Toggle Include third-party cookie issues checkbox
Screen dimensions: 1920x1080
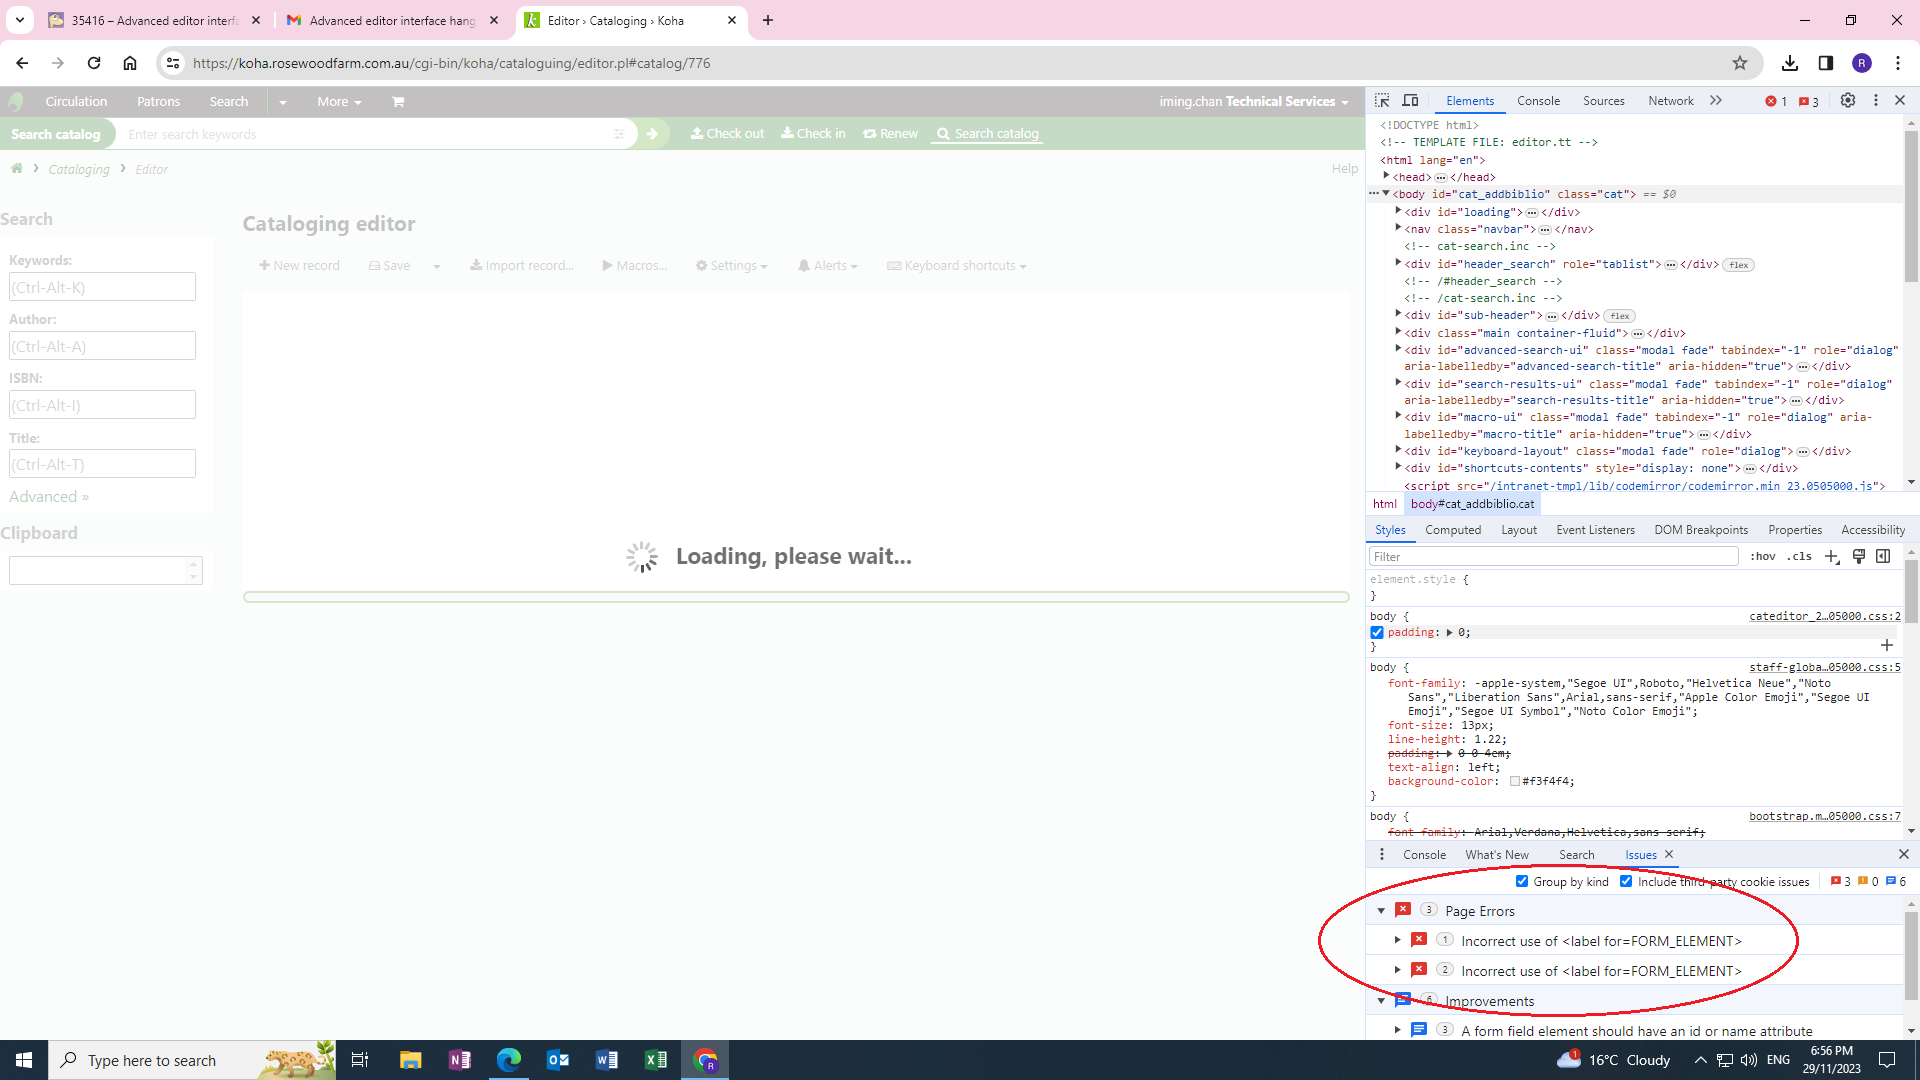point(1626,882)
